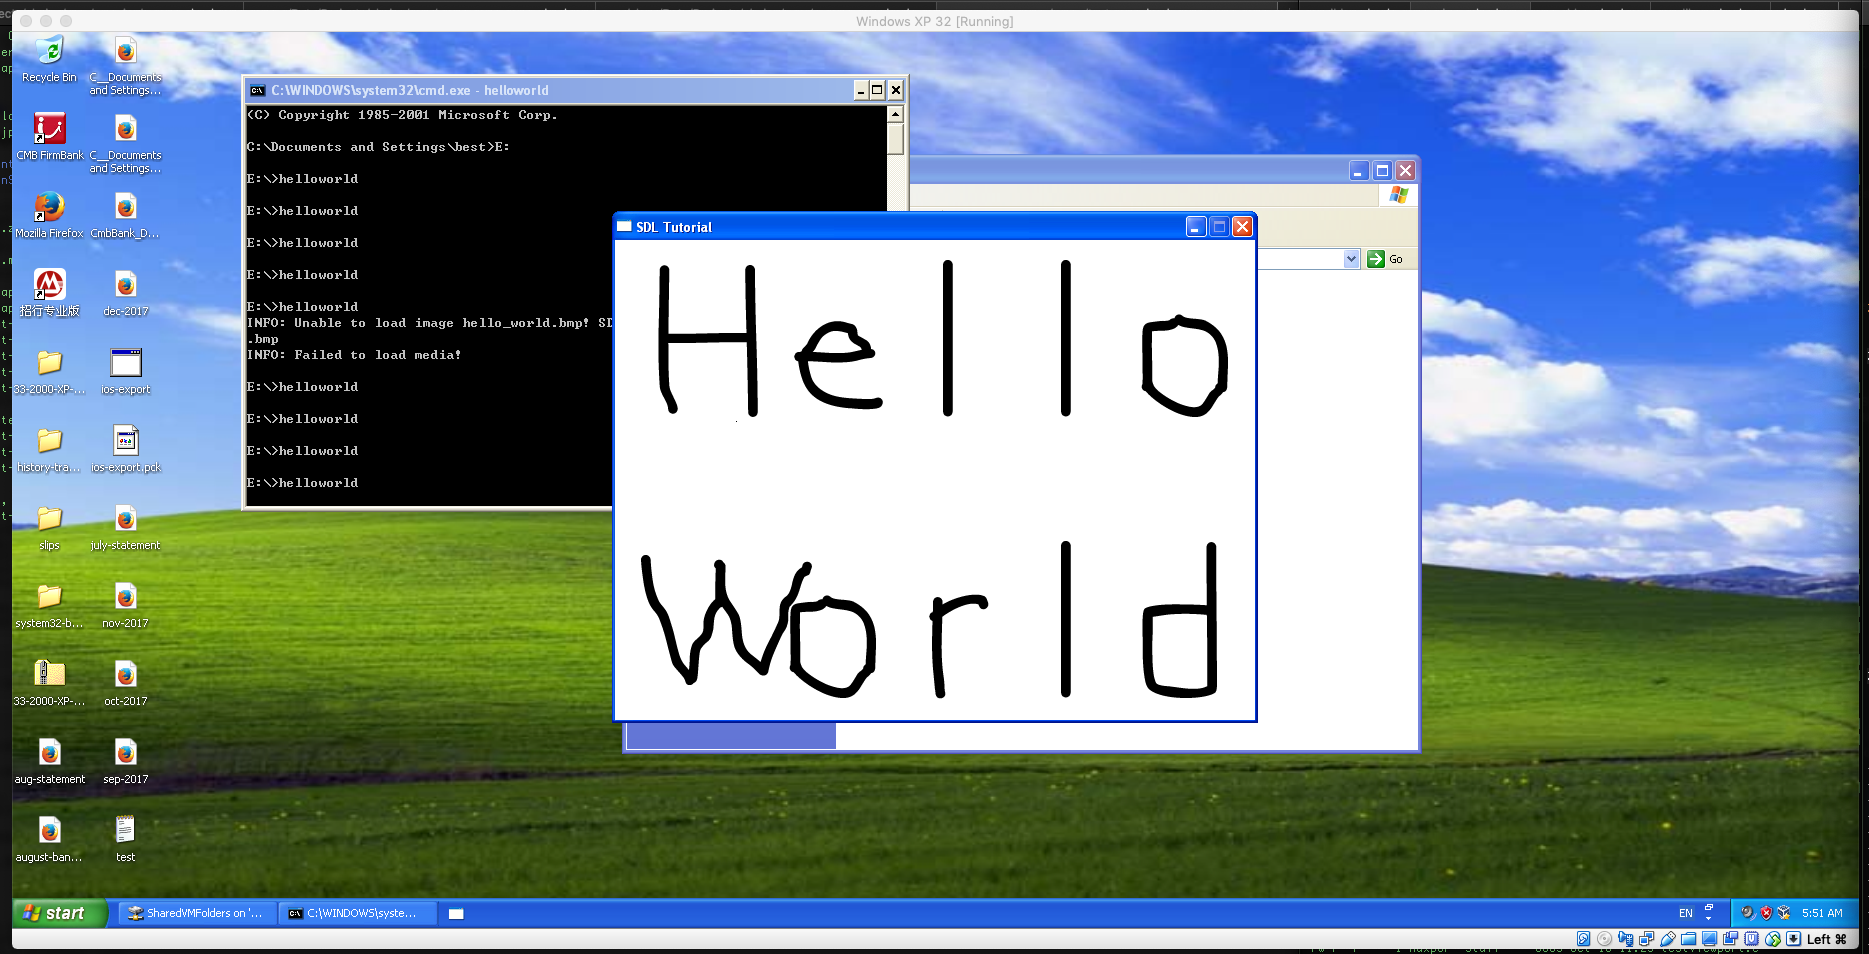Toggle the language bar restore window icon

[1710, 907]
